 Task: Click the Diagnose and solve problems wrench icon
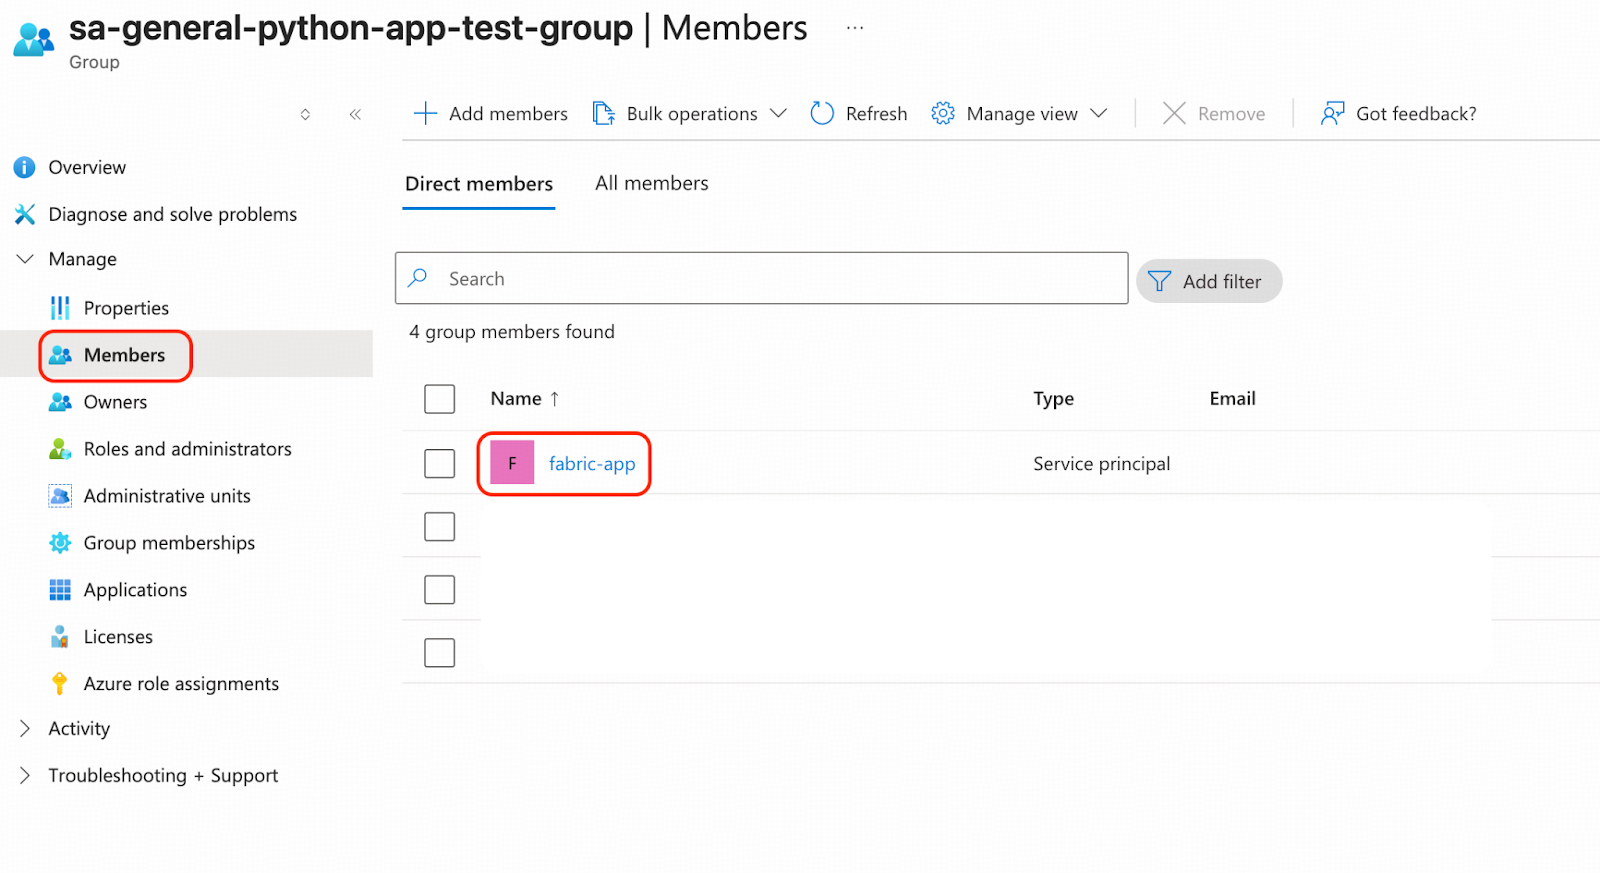click(24, 214)
